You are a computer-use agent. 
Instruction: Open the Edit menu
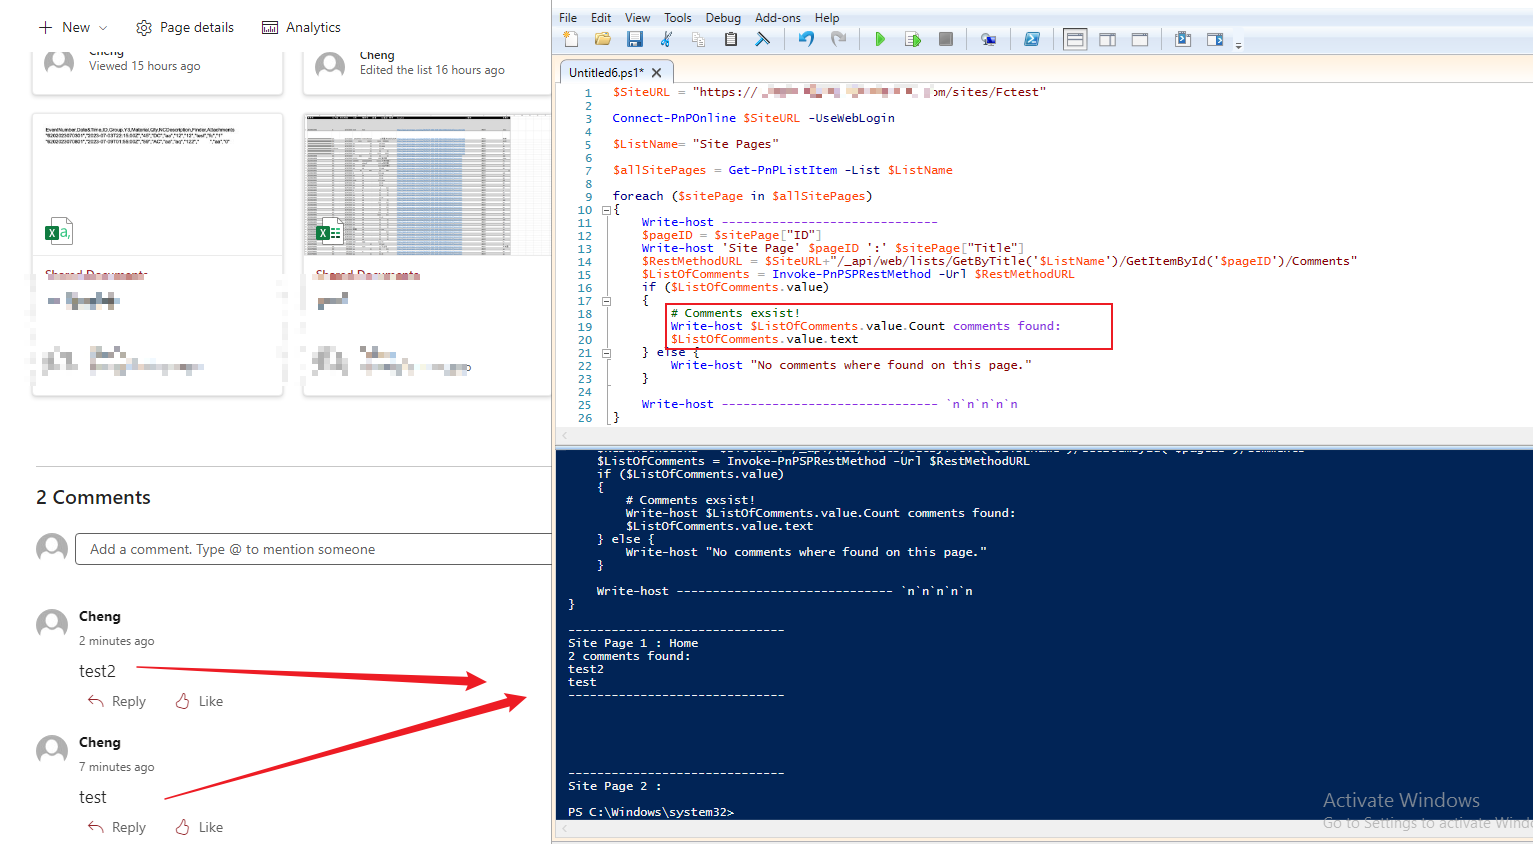[601, 18]
